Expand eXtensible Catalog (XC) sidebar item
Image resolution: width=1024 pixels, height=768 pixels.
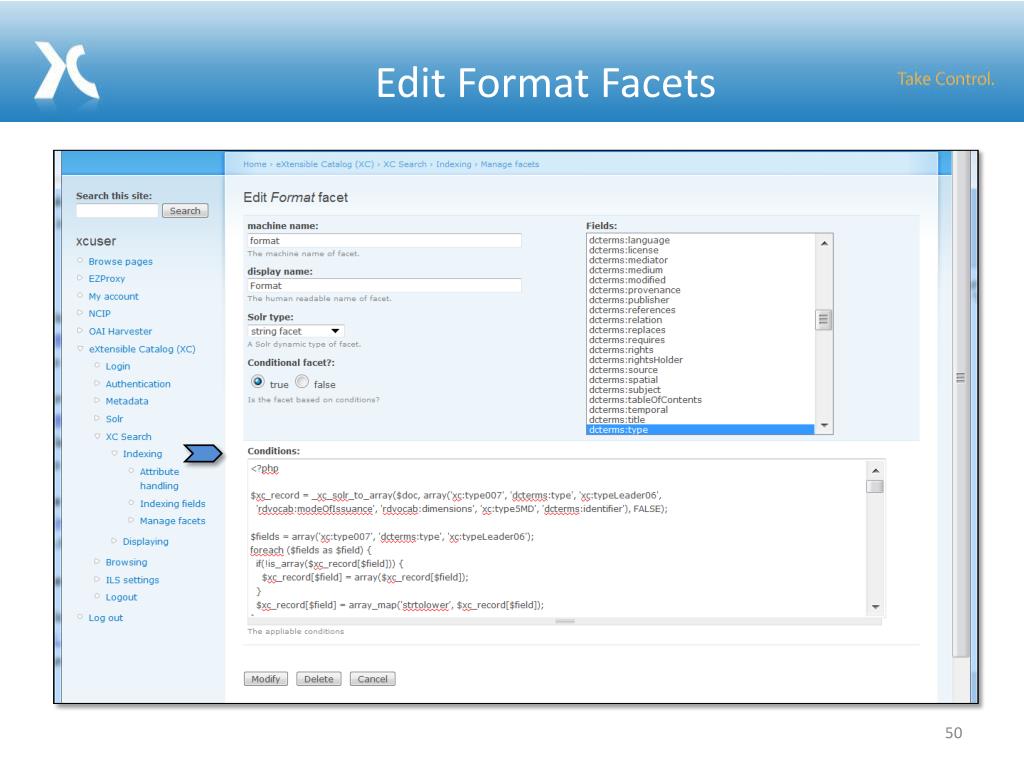[142, 349]
